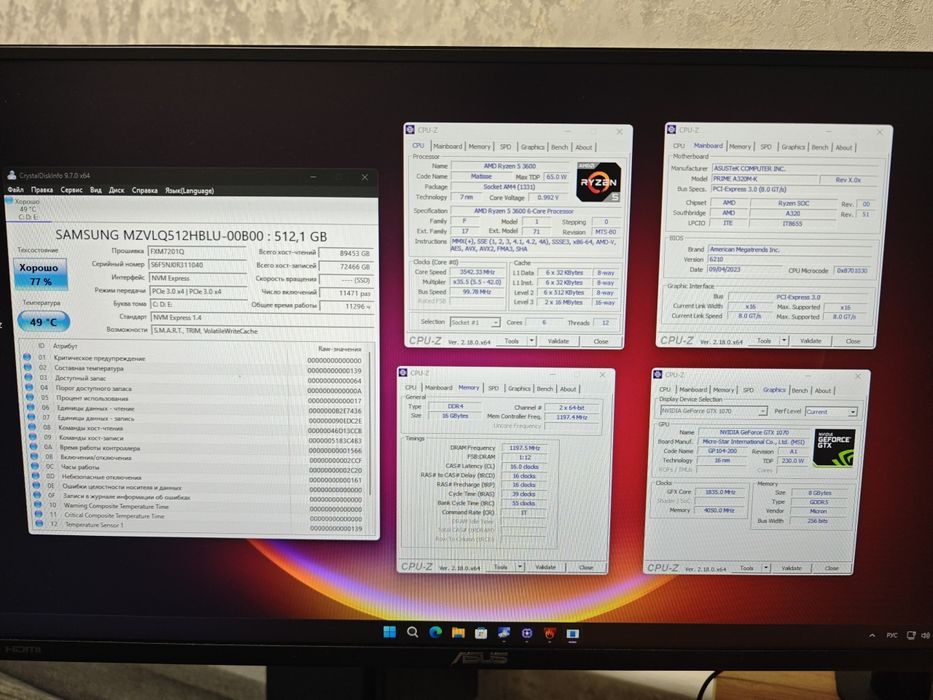
Task: Click the Ryzen logo in CPU-Z
Action: [x=598, y=182]
